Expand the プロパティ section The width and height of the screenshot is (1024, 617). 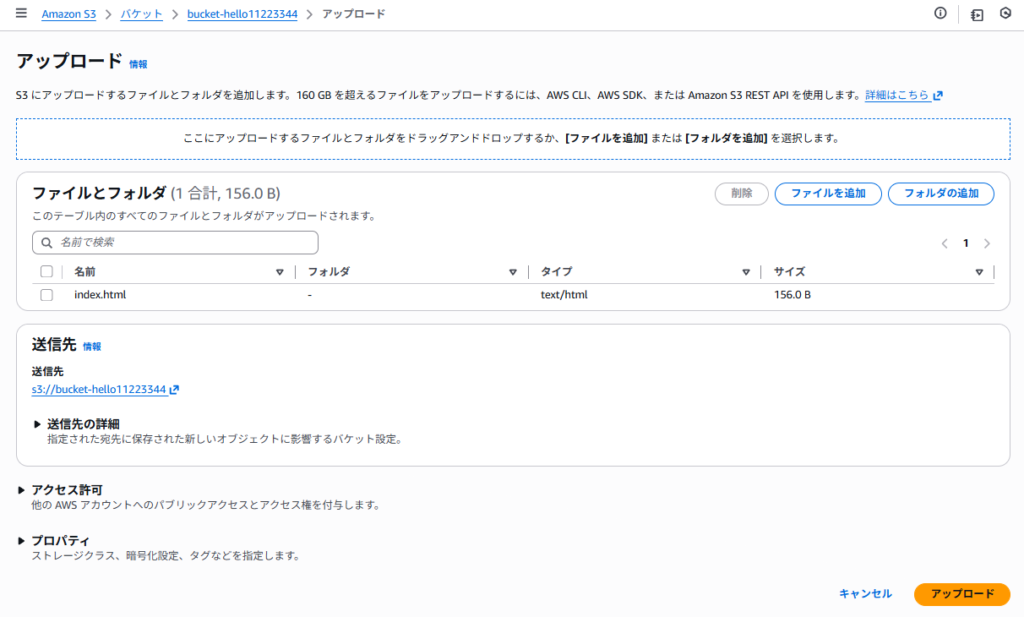pyautogui.click(x=23, y=541)
